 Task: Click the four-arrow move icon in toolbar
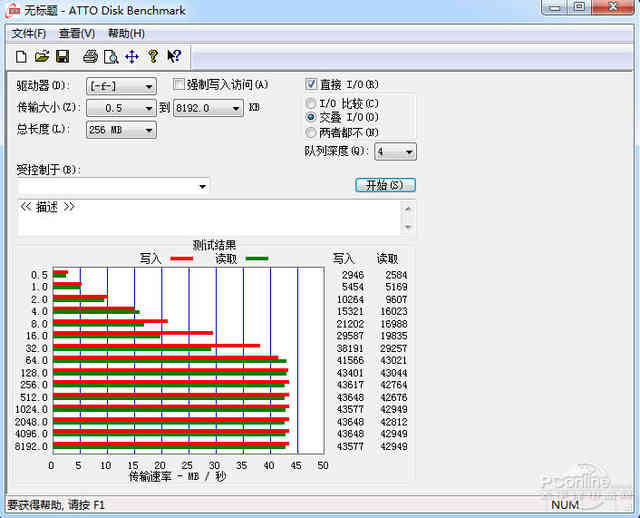point(132,56)
